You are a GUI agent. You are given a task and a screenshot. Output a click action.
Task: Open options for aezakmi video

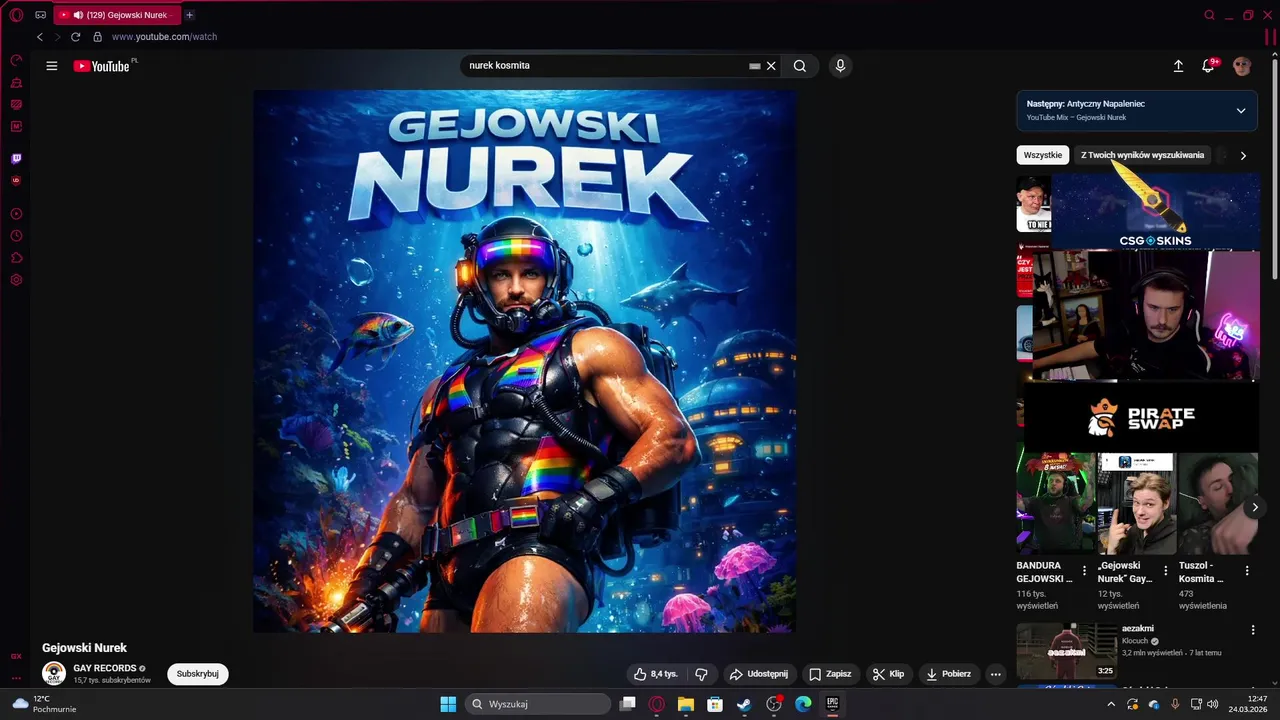(x=1253, y=630)
